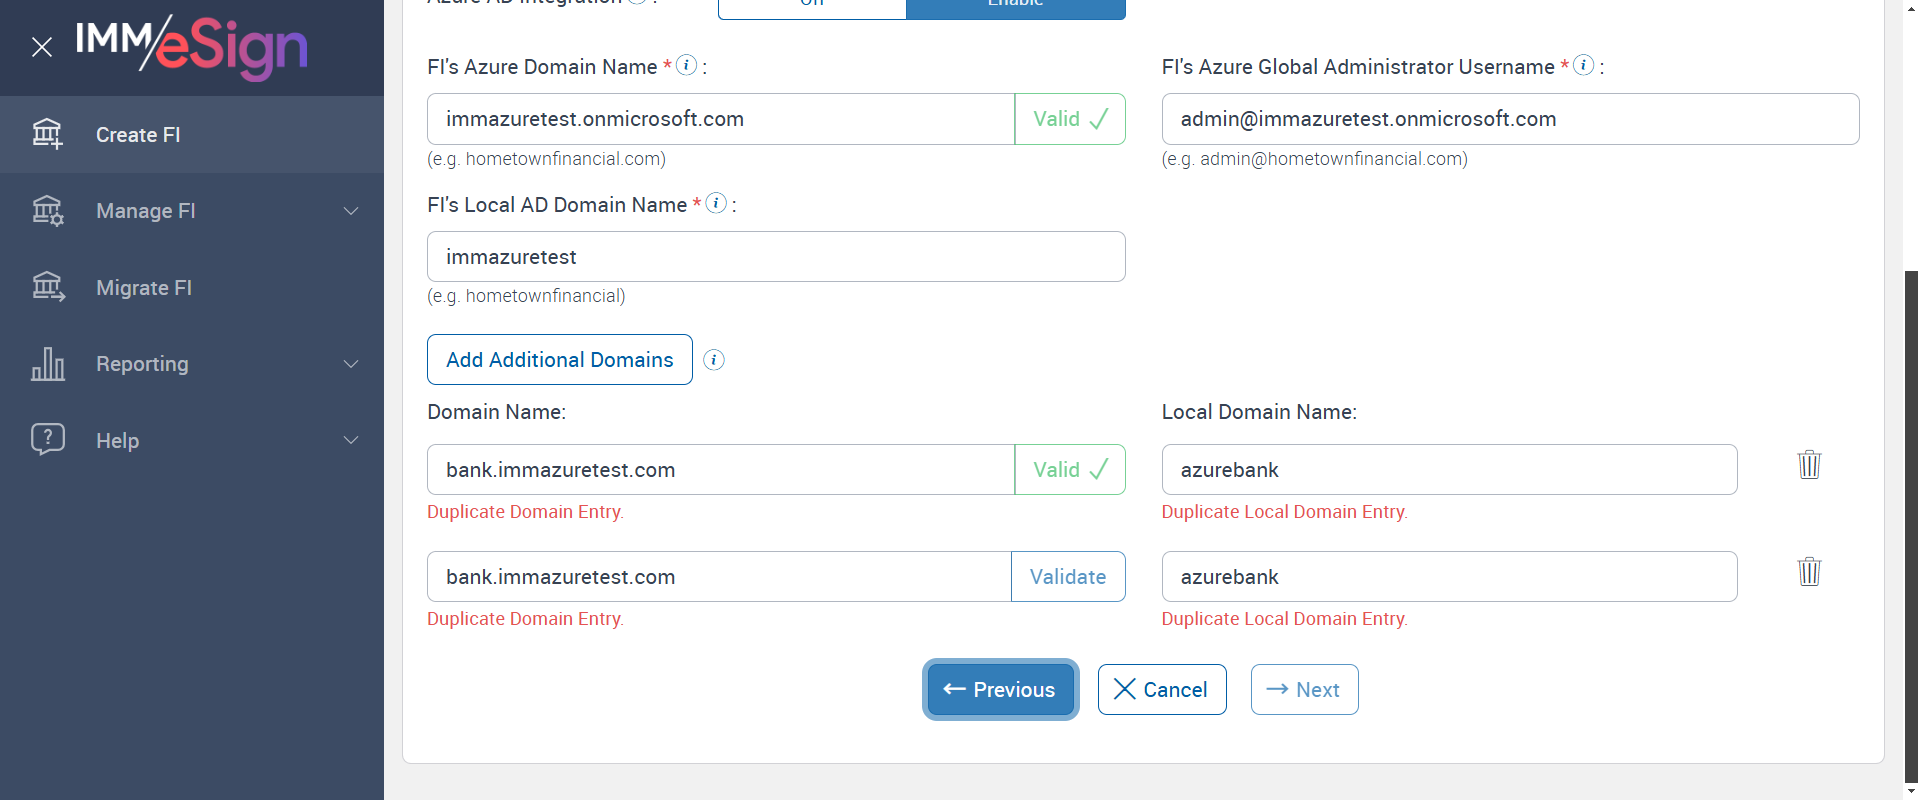Image resolution: width=1920 pixels, height=800 pixels.
Task: Click the FI's Local AD Domain Name field
Action: click(775, 257)
